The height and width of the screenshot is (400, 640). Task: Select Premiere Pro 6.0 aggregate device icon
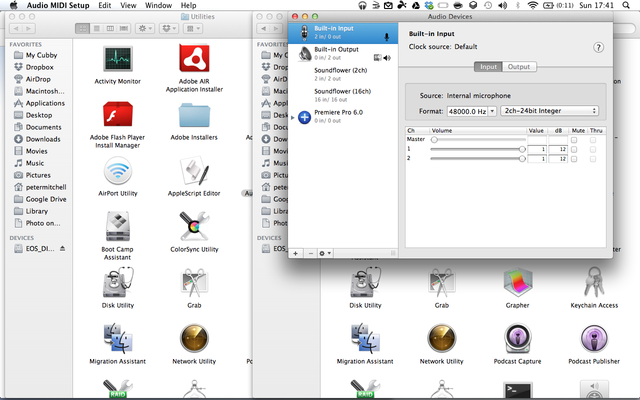coord(304,117)
